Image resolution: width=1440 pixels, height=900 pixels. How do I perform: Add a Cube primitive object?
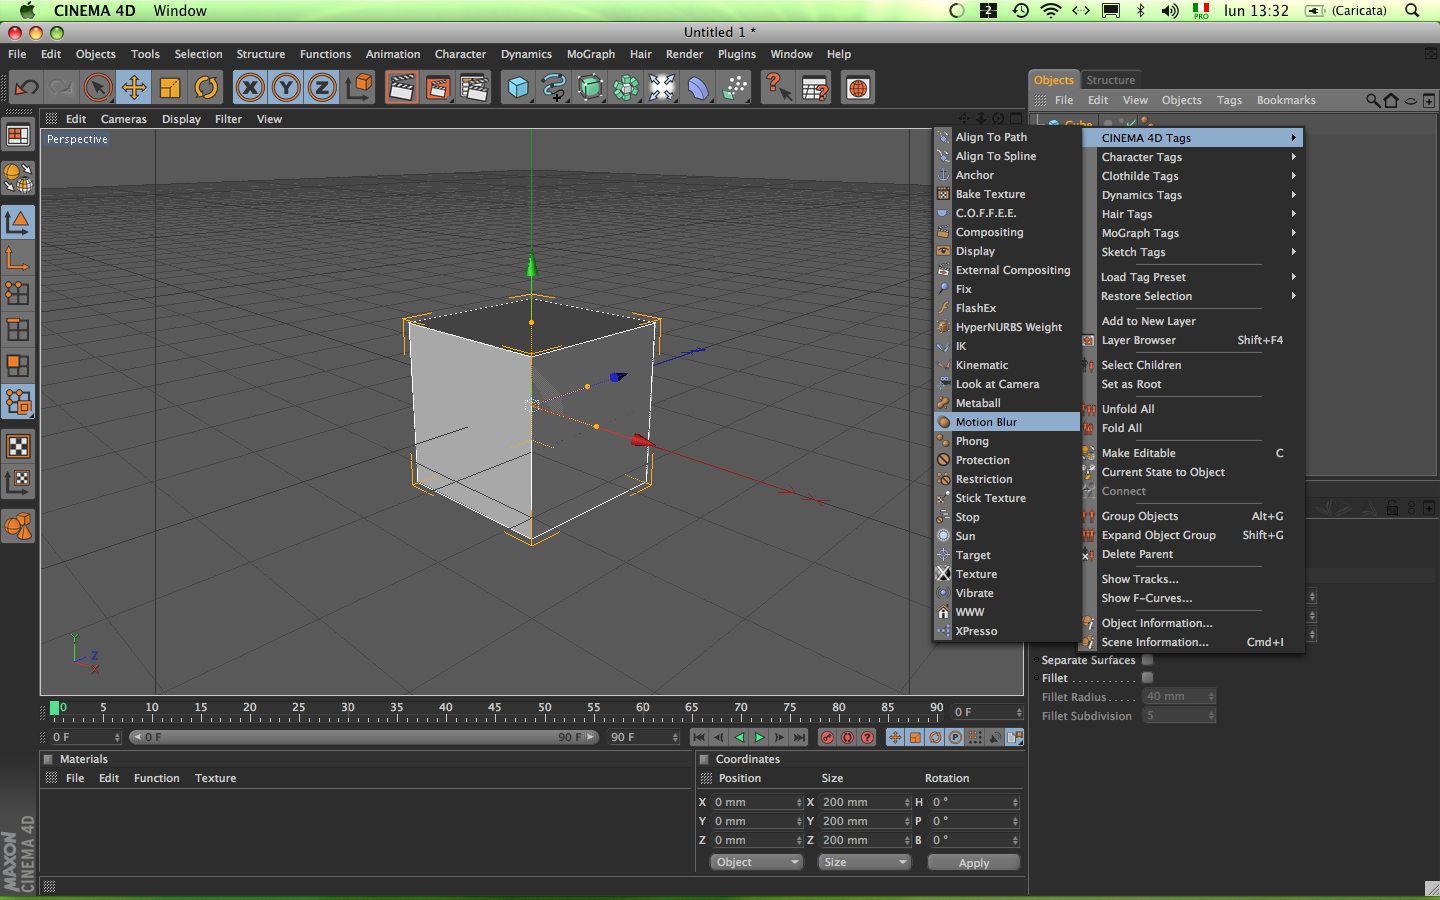518,88
